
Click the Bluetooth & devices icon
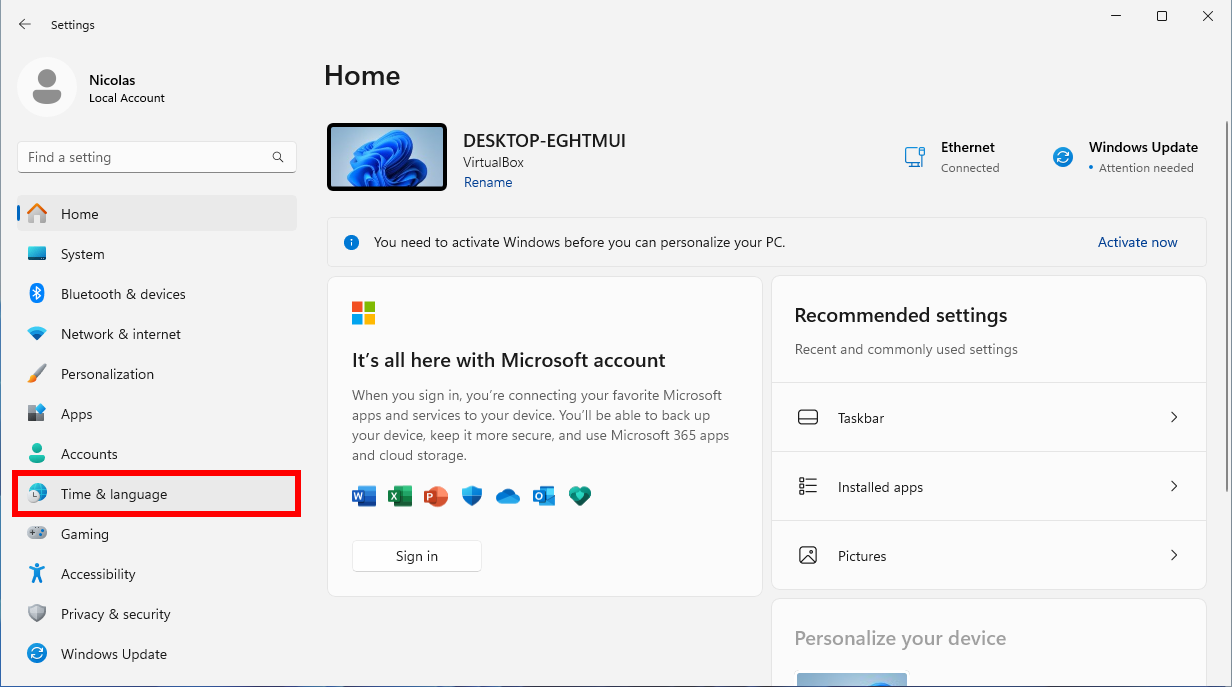(37, 294)
